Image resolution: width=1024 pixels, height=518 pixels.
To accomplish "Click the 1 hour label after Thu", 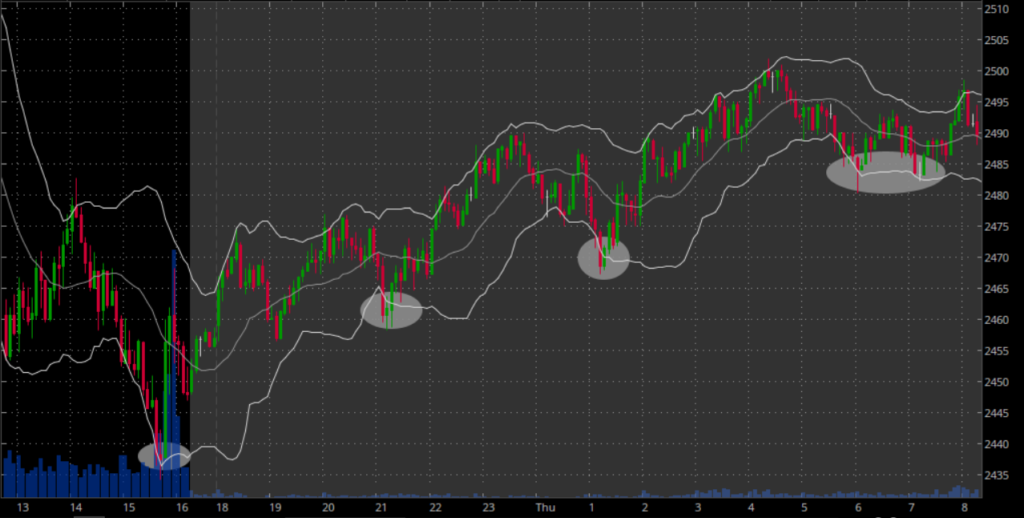I will 592,508.
